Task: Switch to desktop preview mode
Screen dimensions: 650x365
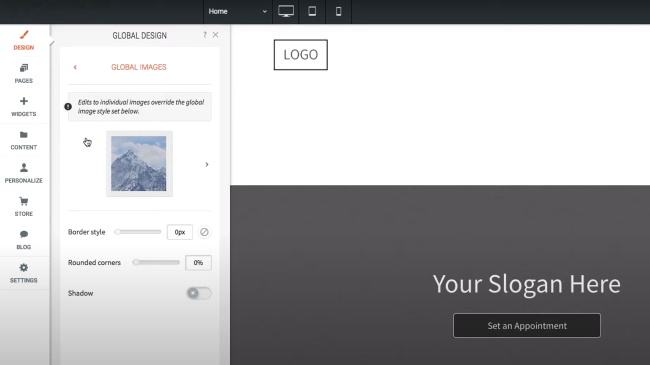Action: 286,11
